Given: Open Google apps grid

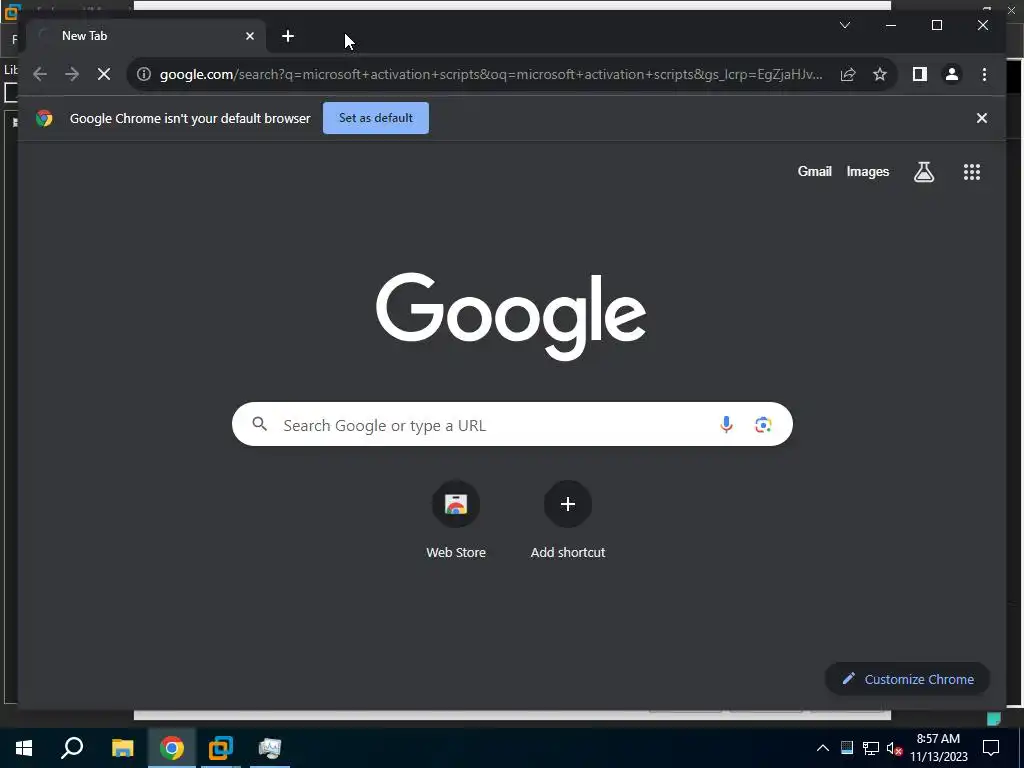Looking at the screenshot, I should [972, 172].
